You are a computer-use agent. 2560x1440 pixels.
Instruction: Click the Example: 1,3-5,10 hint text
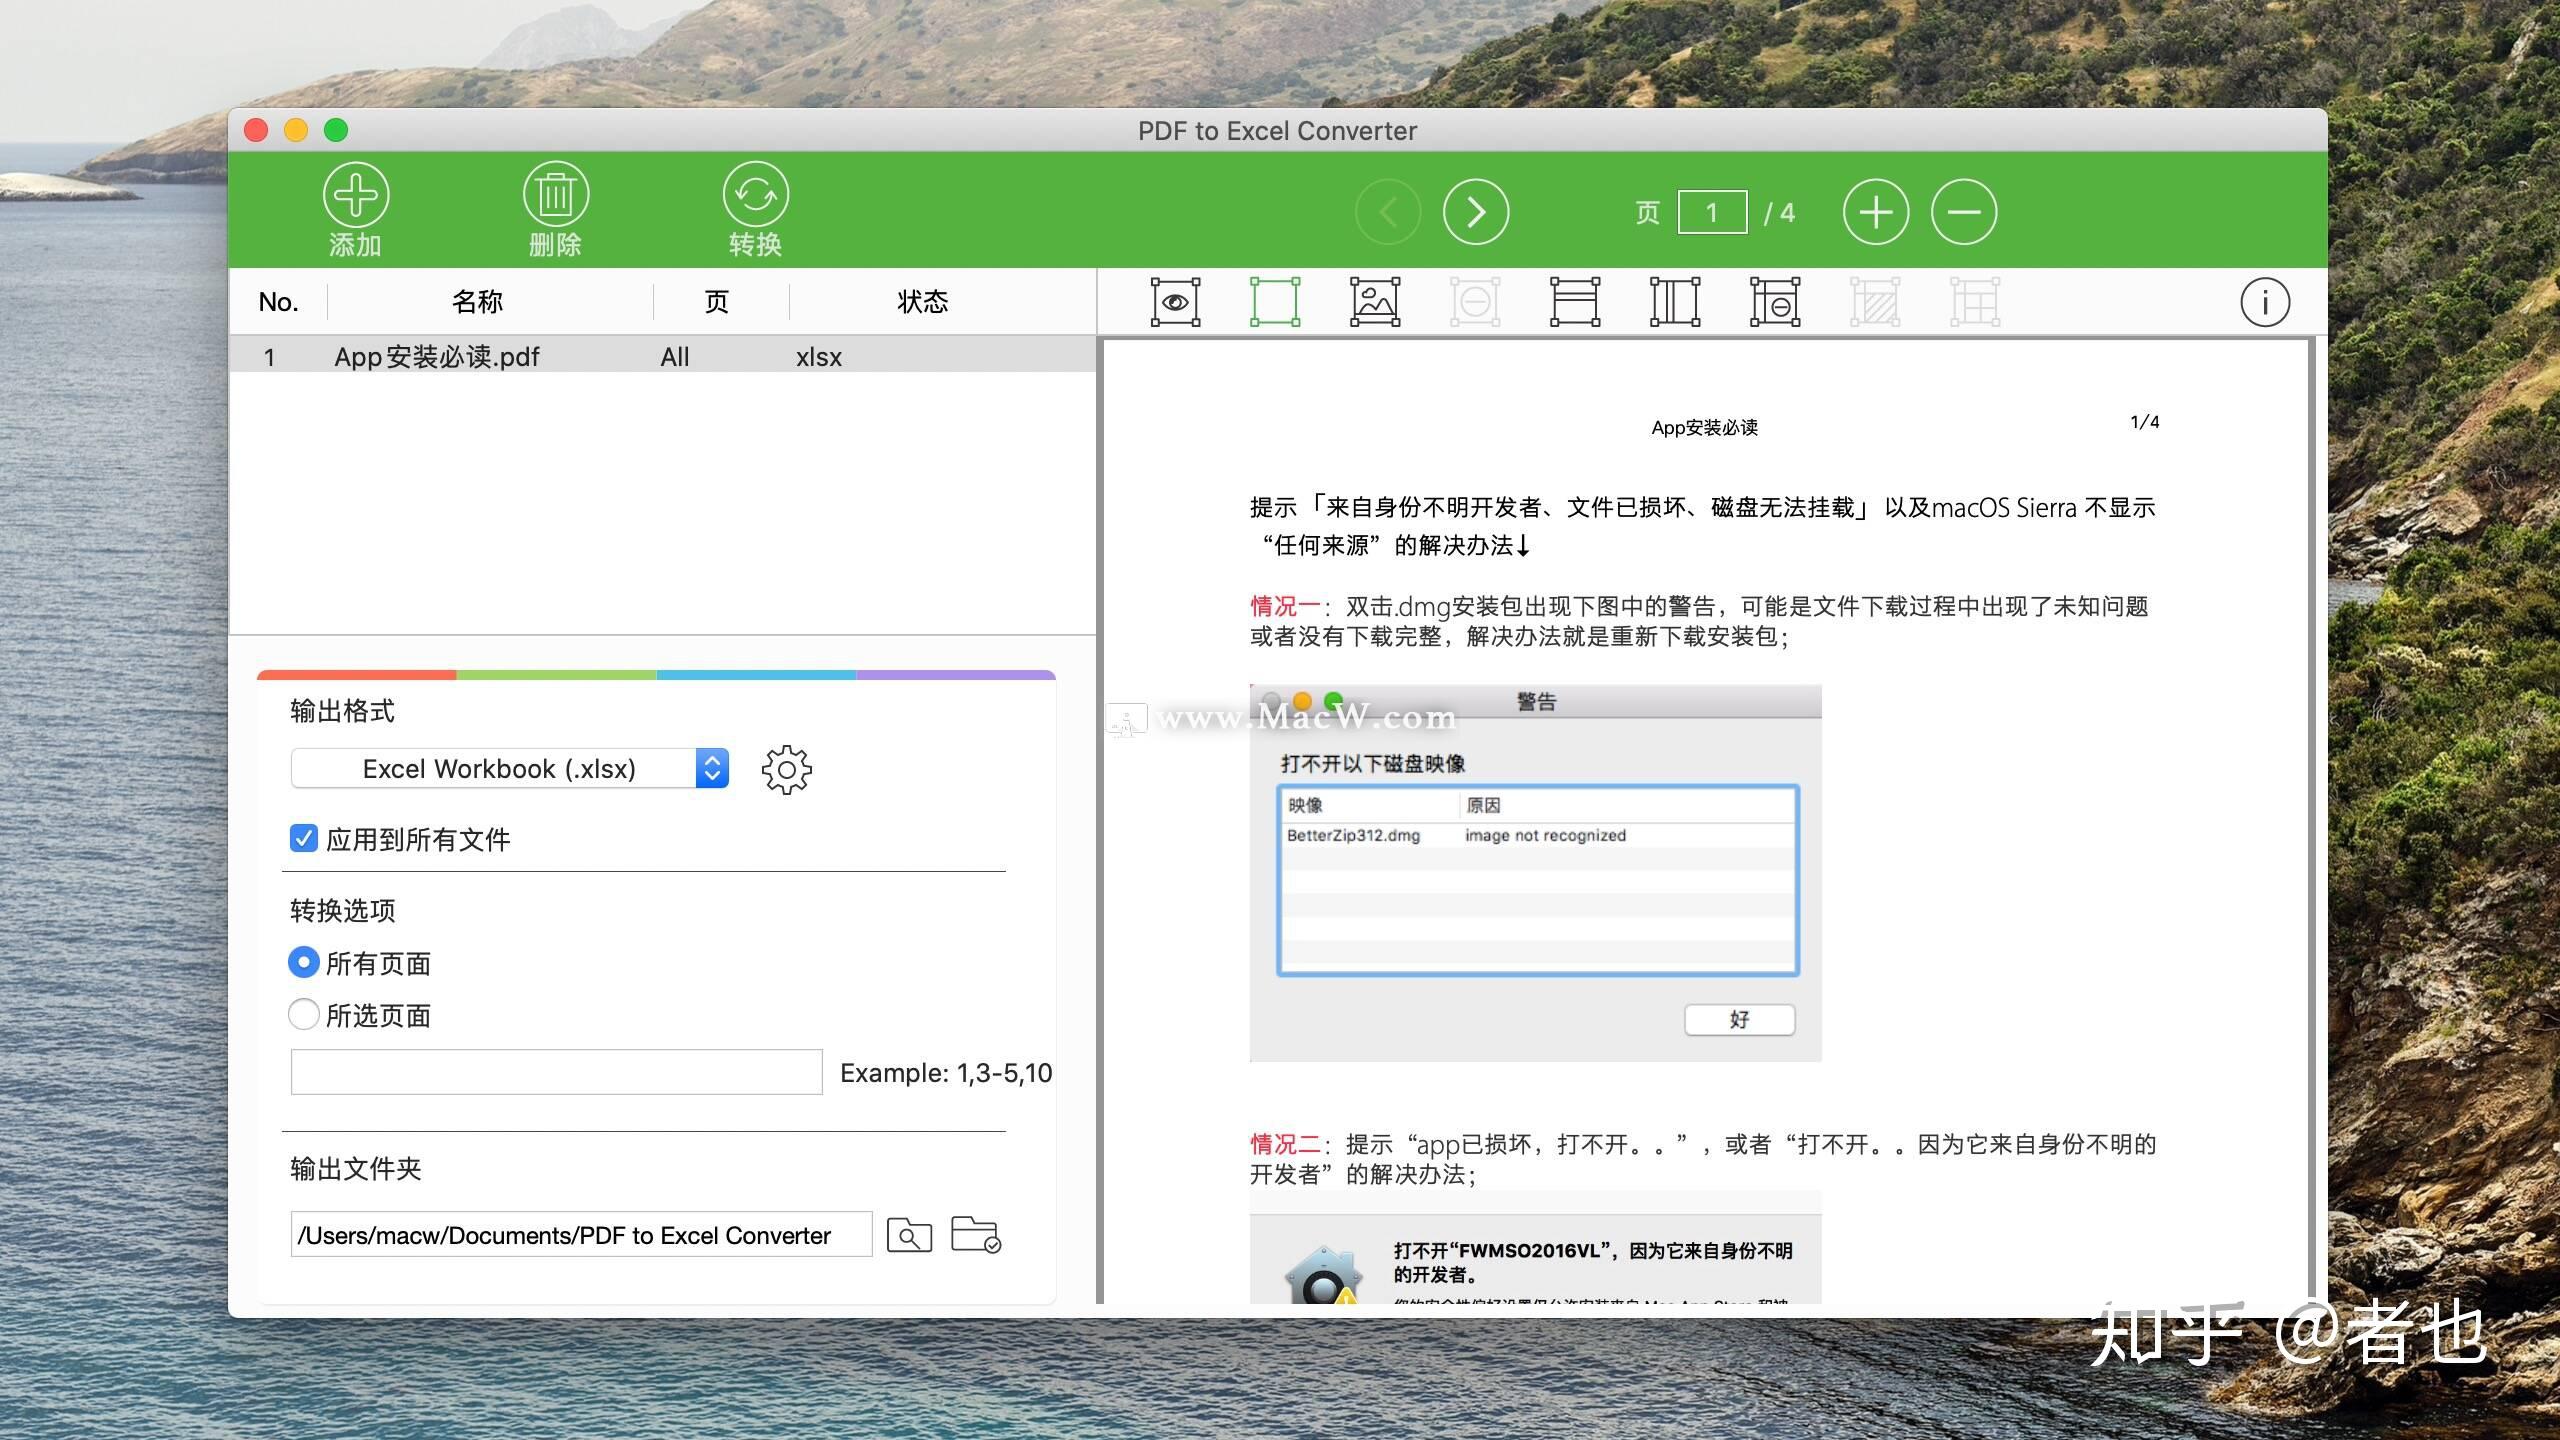tap(946, 1073)
